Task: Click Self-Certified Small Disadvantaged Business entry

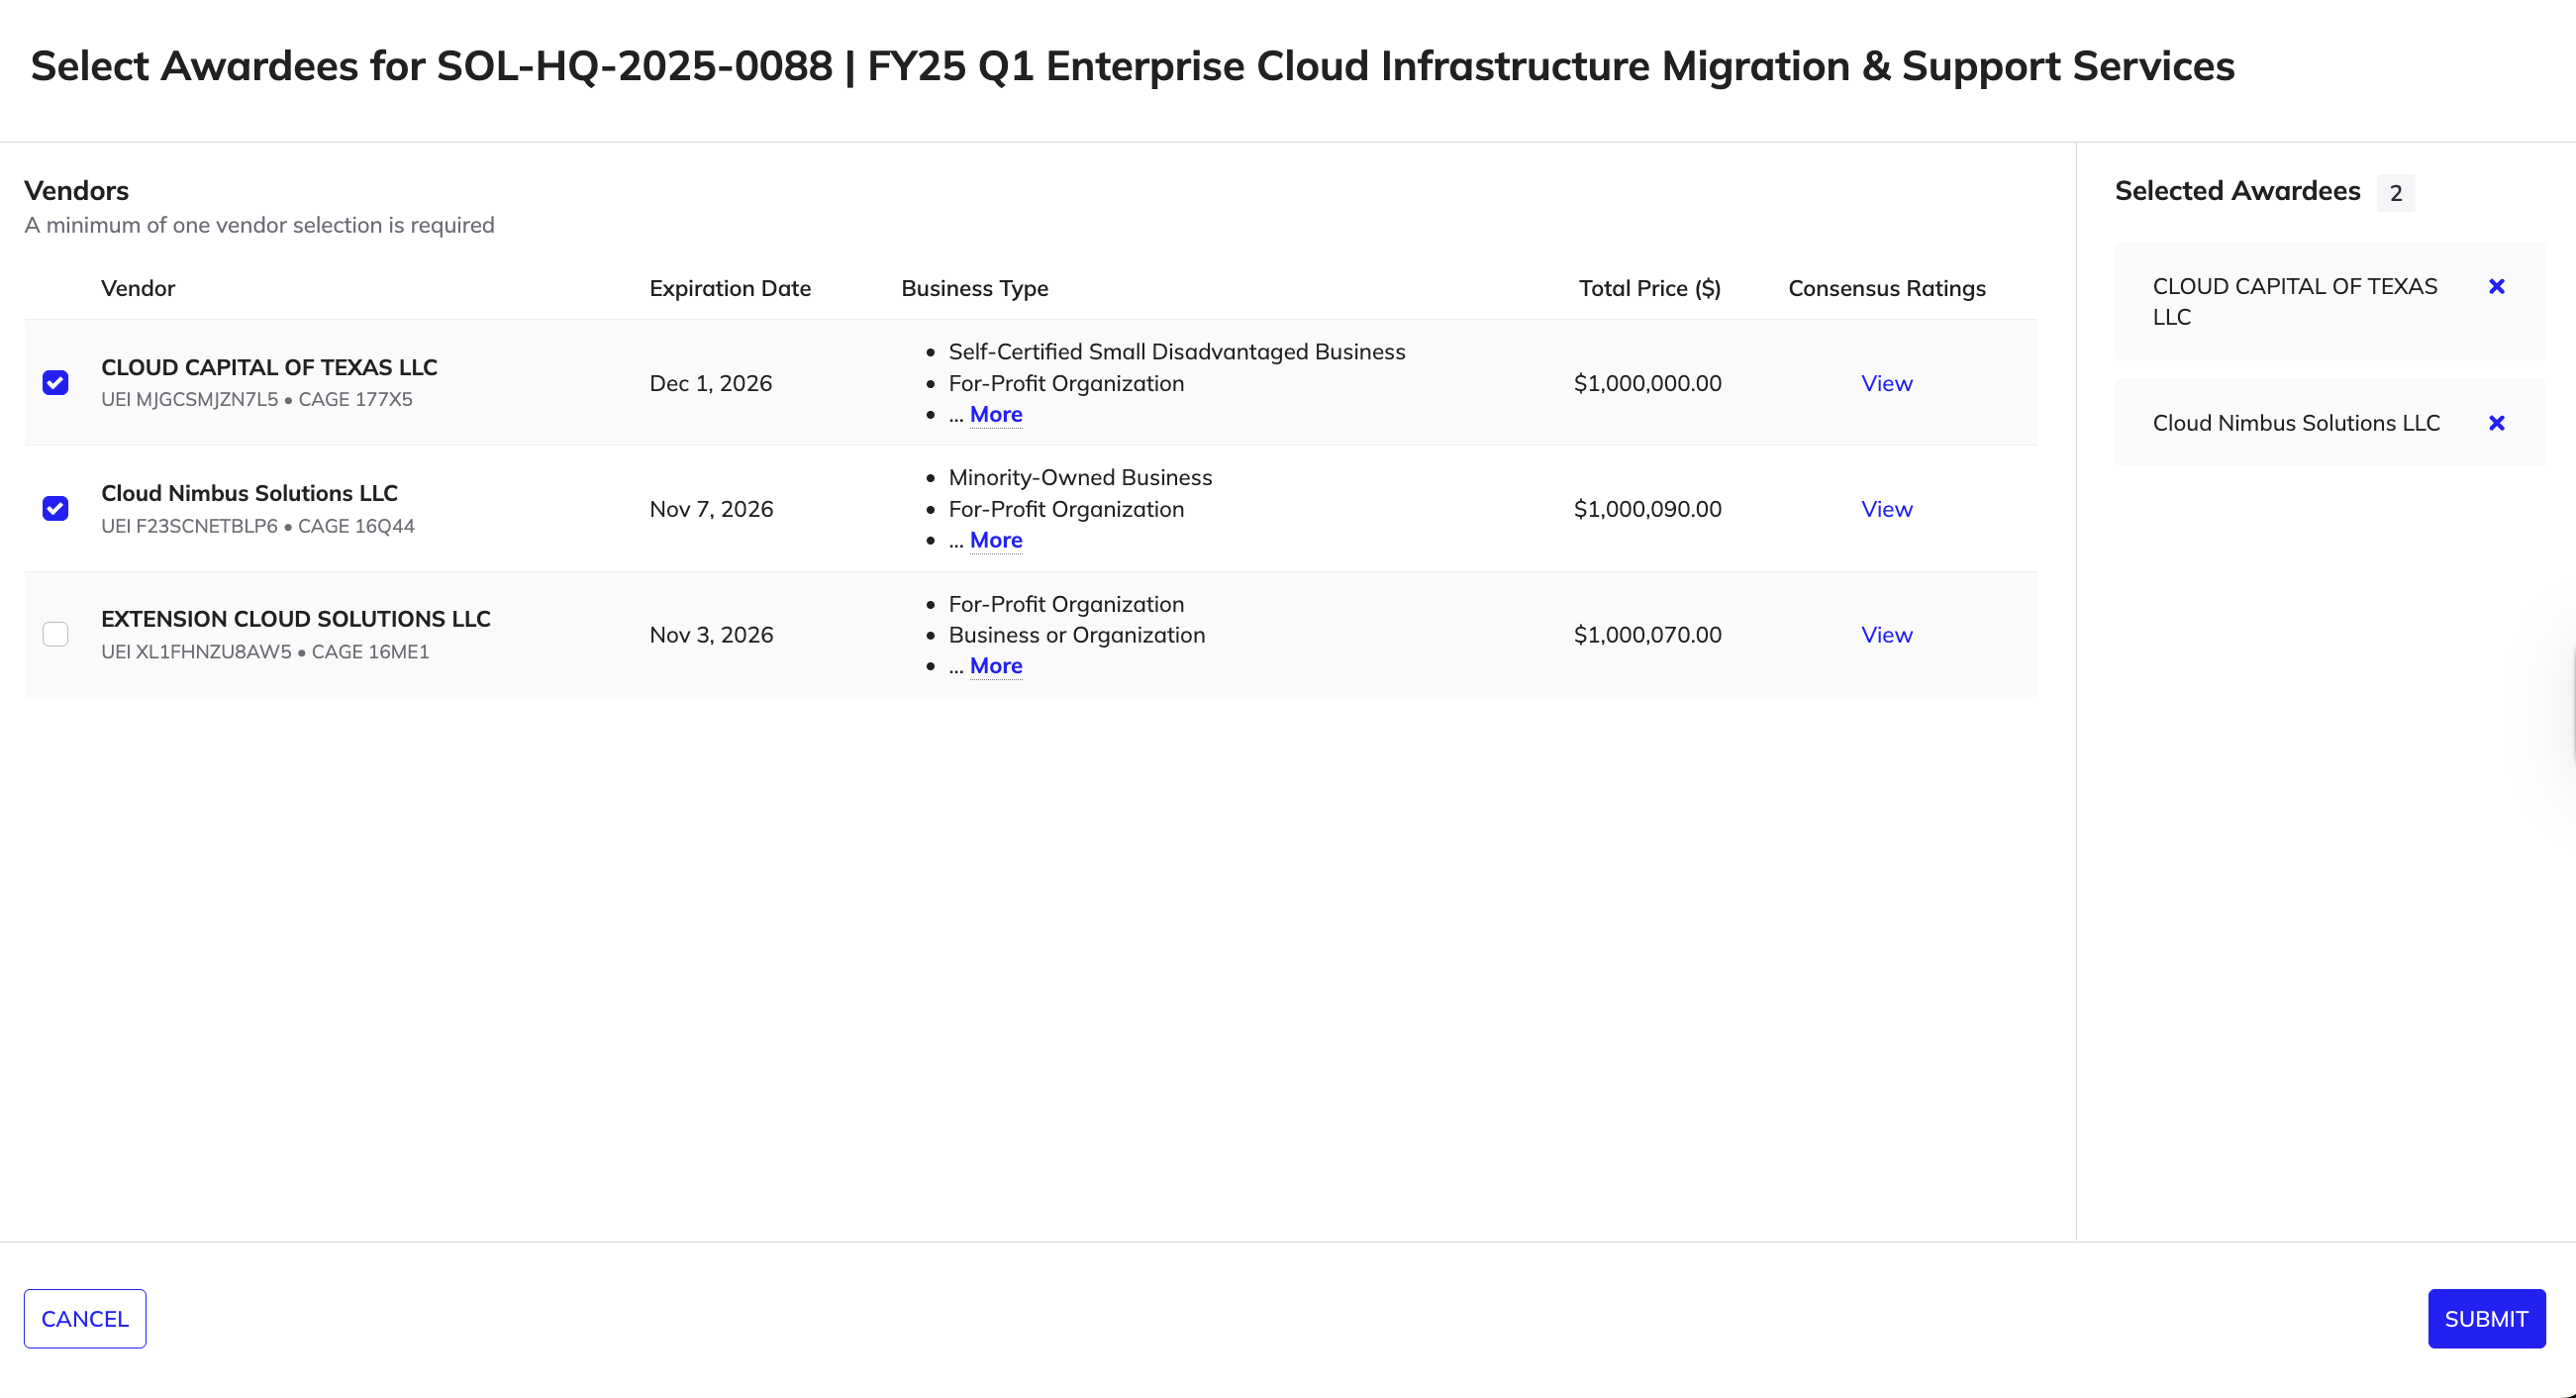Action: point(1177,352)
